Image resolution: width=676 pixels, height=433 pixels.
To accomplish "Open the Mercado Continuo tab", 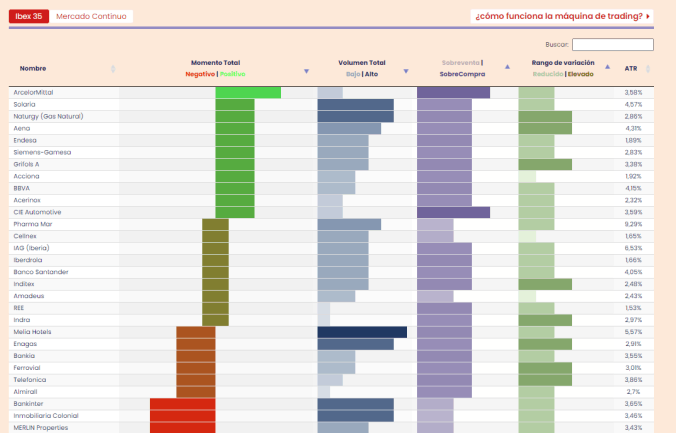I will pyautogui.click(x=91, y=16).
